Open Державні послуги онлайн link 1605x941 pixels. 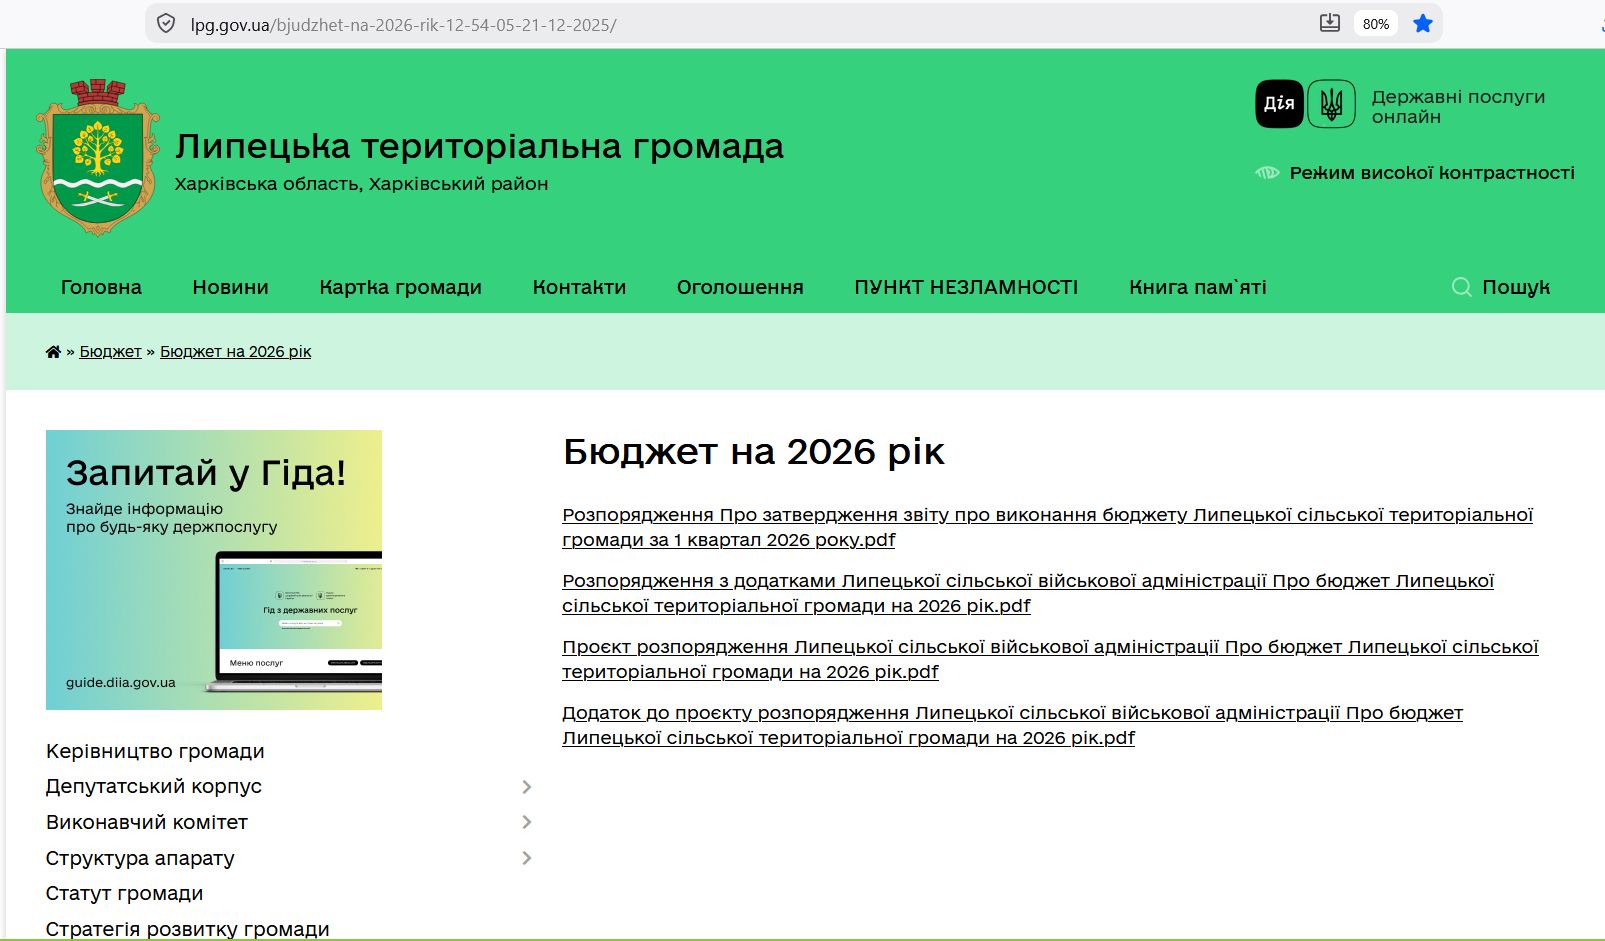tap(1458, 107)
